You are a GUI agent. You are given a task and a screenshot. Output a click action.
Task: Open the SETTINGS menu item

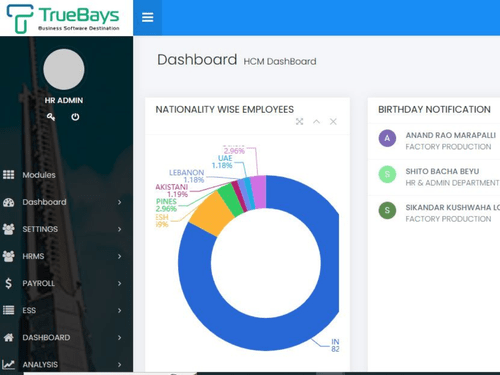(40, 229)
